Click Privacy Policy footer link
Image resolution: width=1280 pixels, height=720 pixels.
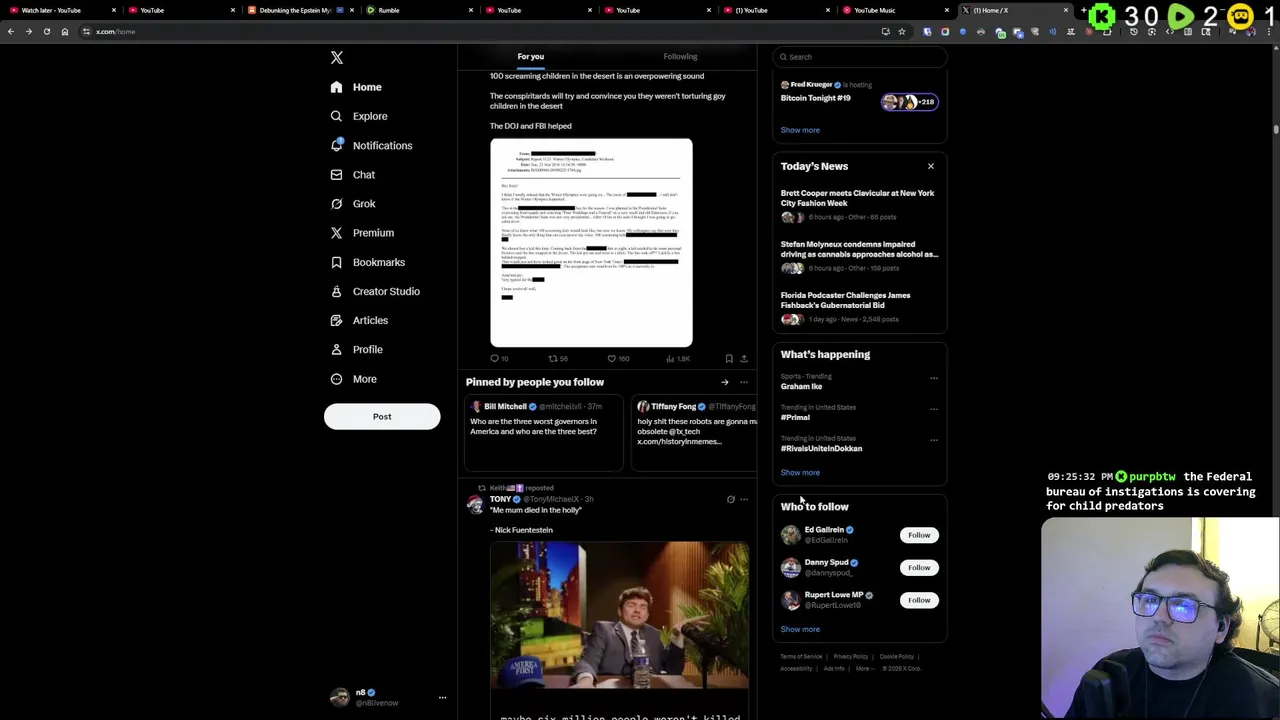click(x=851, y=657)
